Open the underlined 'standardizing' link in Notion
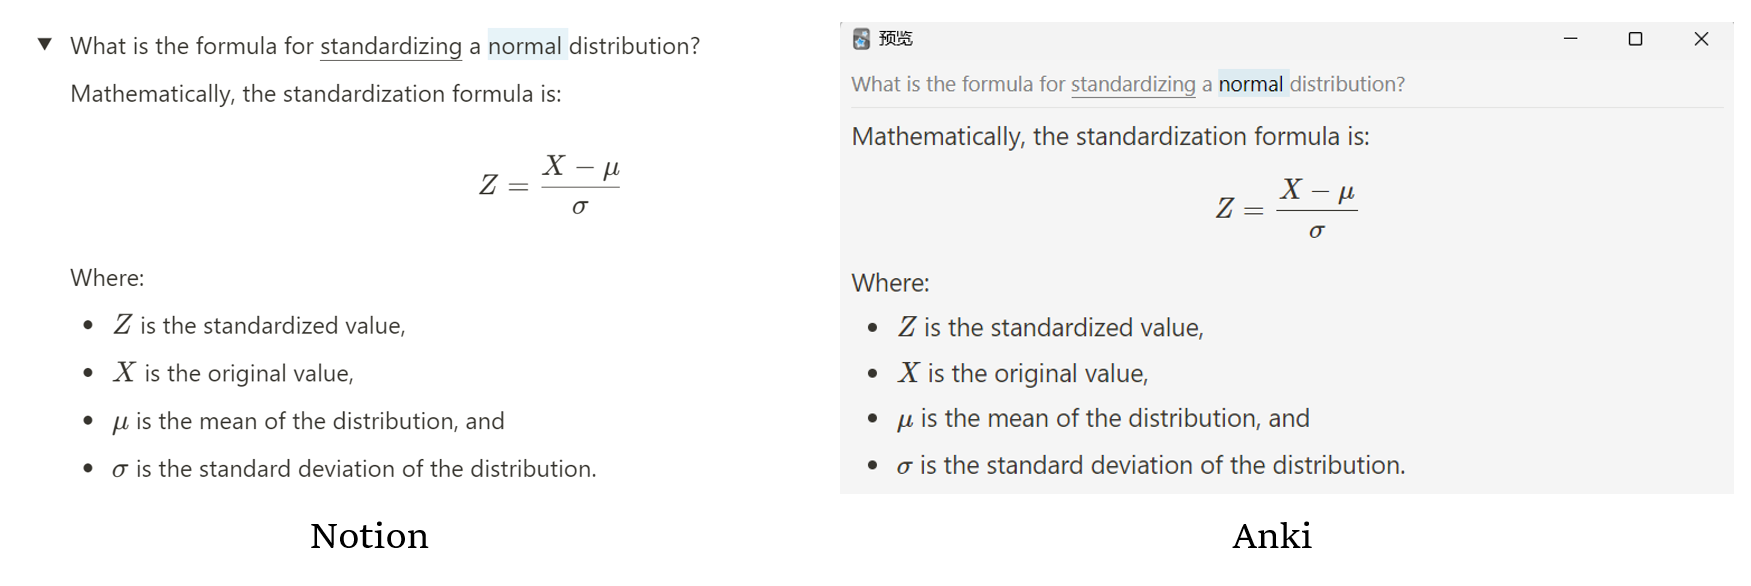This screenshot has height=586, width=1751. pos(390,46)
